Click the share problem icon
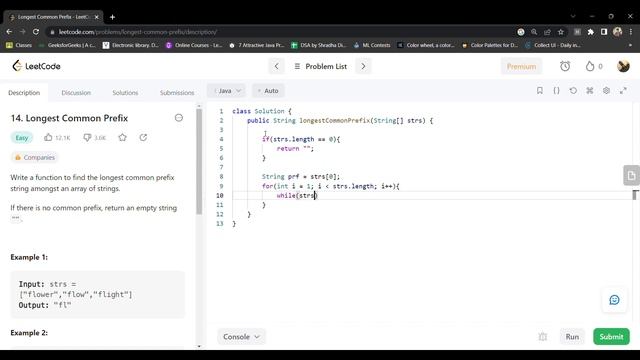640x360 pixels. click(x=143, y=138)
